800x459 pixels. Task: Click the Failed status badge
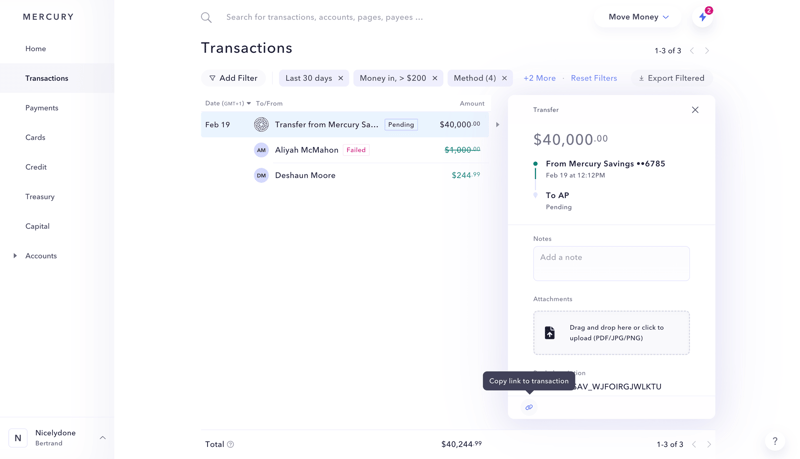pyautogui.click(x=356, y=150)
